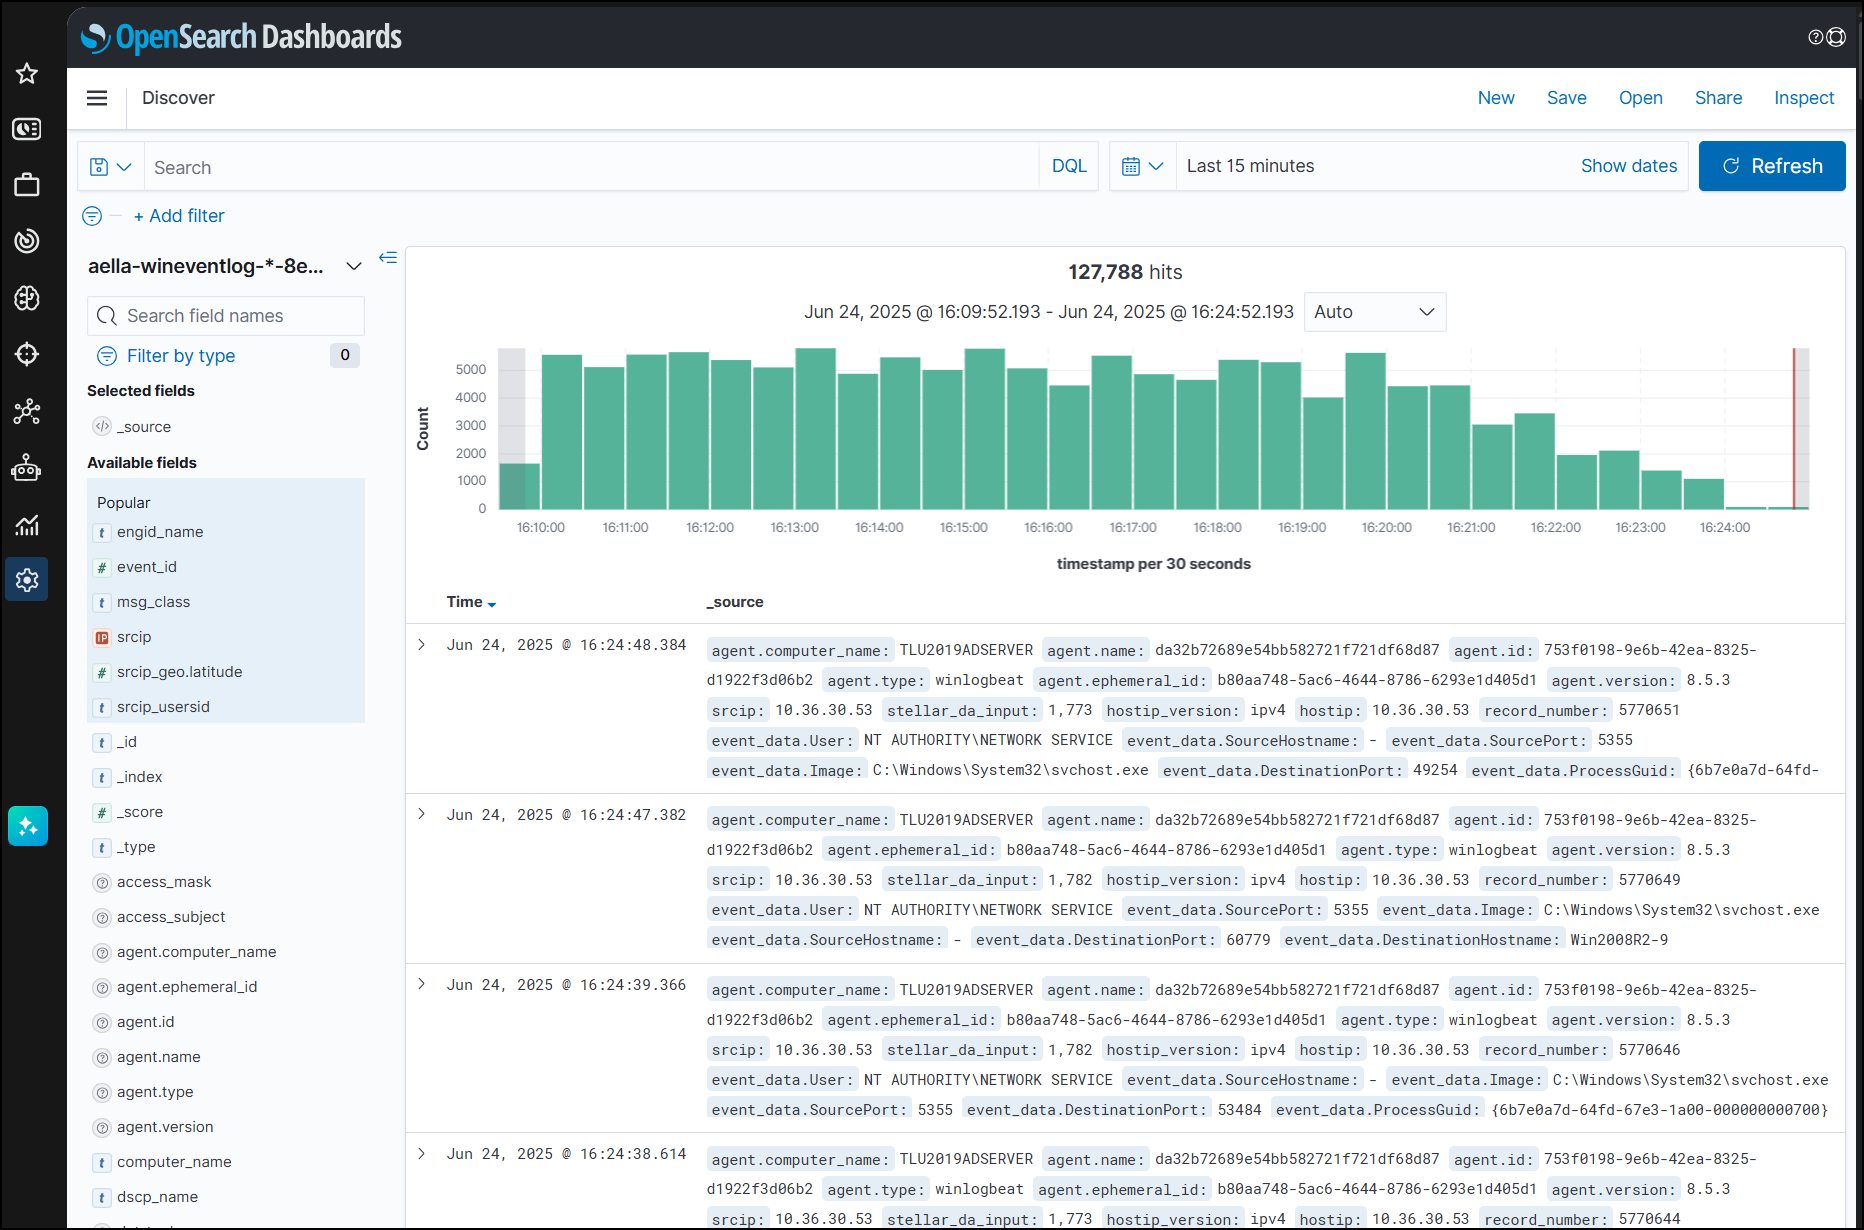This screenshot has height=1230, width=1864.
Task: Click the Add filter link
Action: click(179, 216)
